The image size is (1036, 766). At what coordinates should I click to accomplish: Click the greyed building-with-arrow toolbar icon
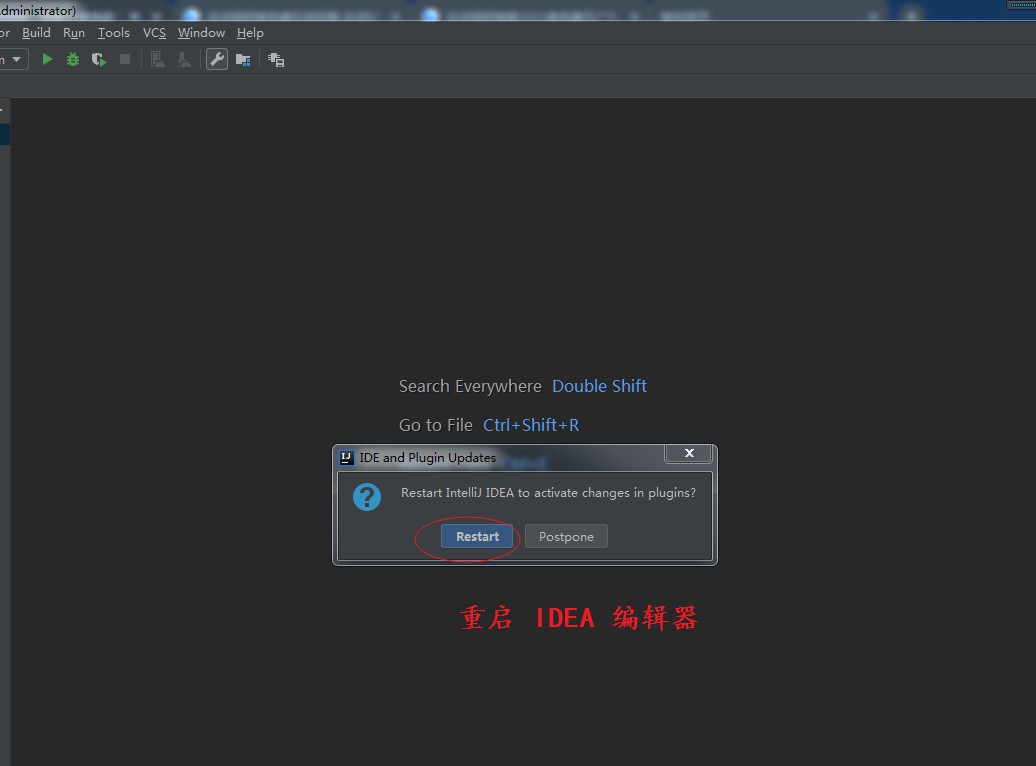pyautogui.click(x=157, y=59)
